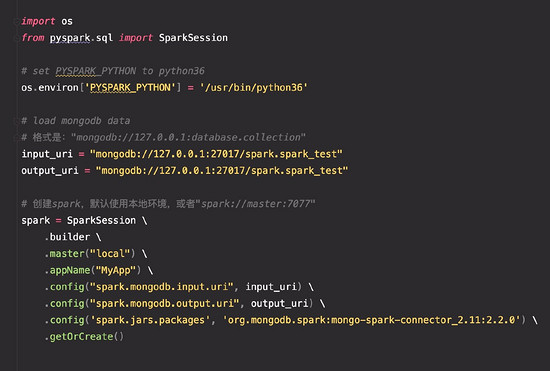Click the 'from' keyword
The image size is (550, 371).
click(33, 38)
